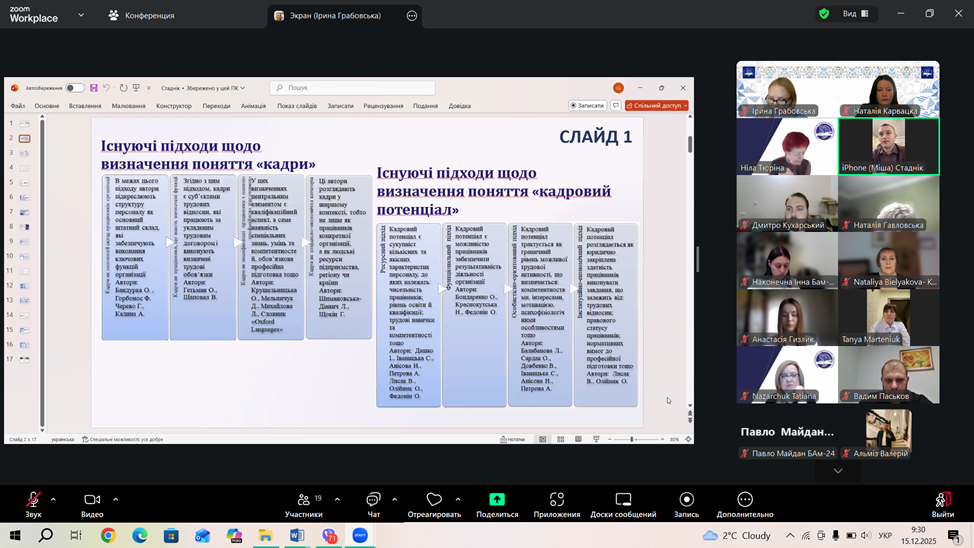974x548 pixels.
Task: Unmute the microphone with Звук button
Action: (33, 500)
